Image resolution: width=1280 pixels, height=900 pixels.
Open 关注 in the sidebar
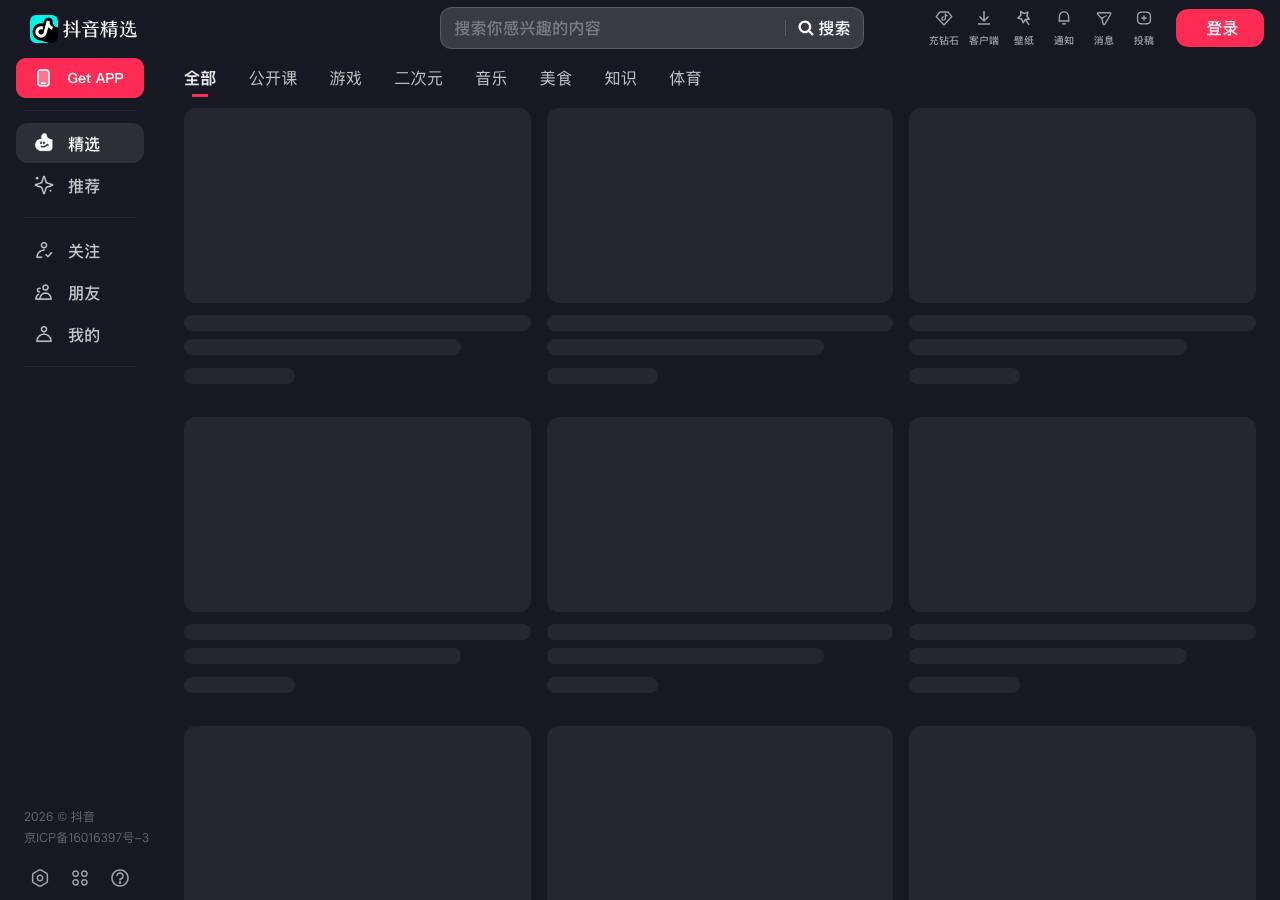[x=80, y=251]
